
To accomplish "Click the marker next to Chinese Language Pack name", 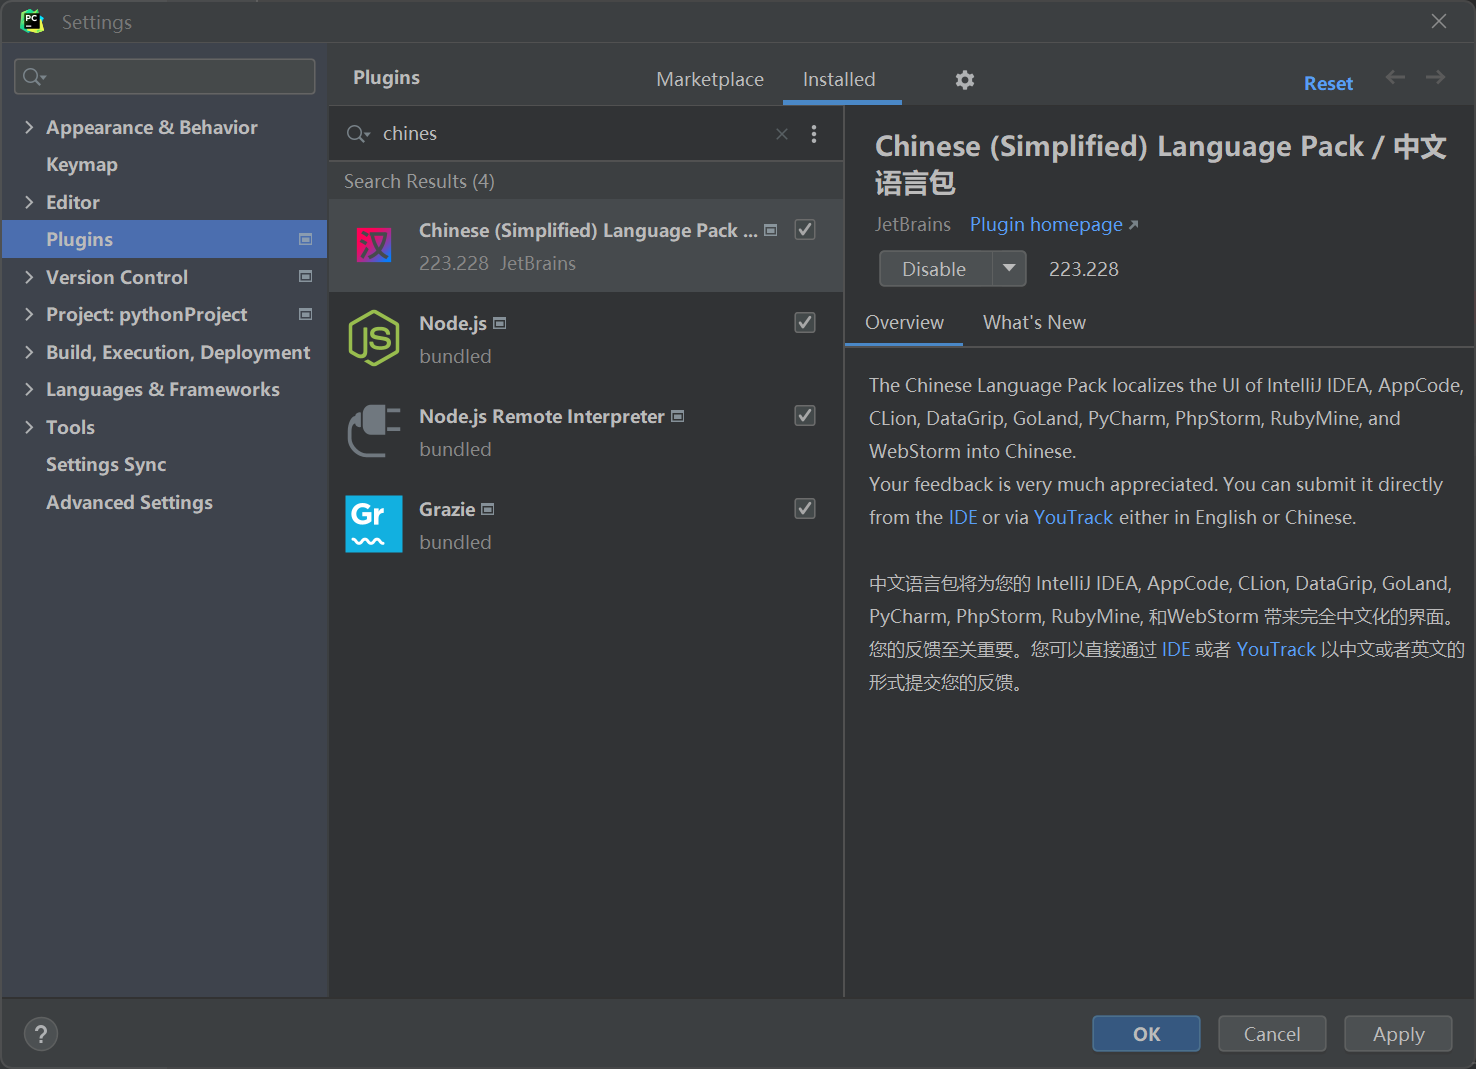I will 771,230.
